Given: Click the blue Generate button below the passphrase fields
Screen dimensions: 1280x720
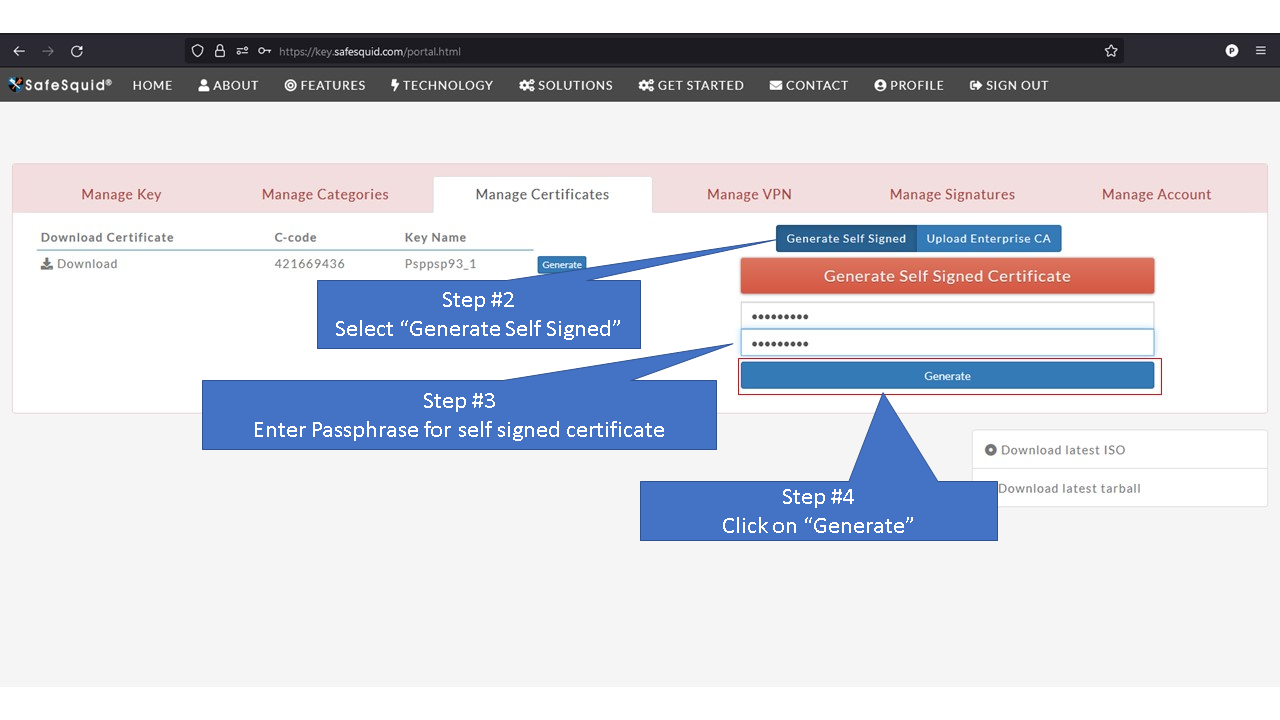Looking at the screenshot, I should point(947,376).
